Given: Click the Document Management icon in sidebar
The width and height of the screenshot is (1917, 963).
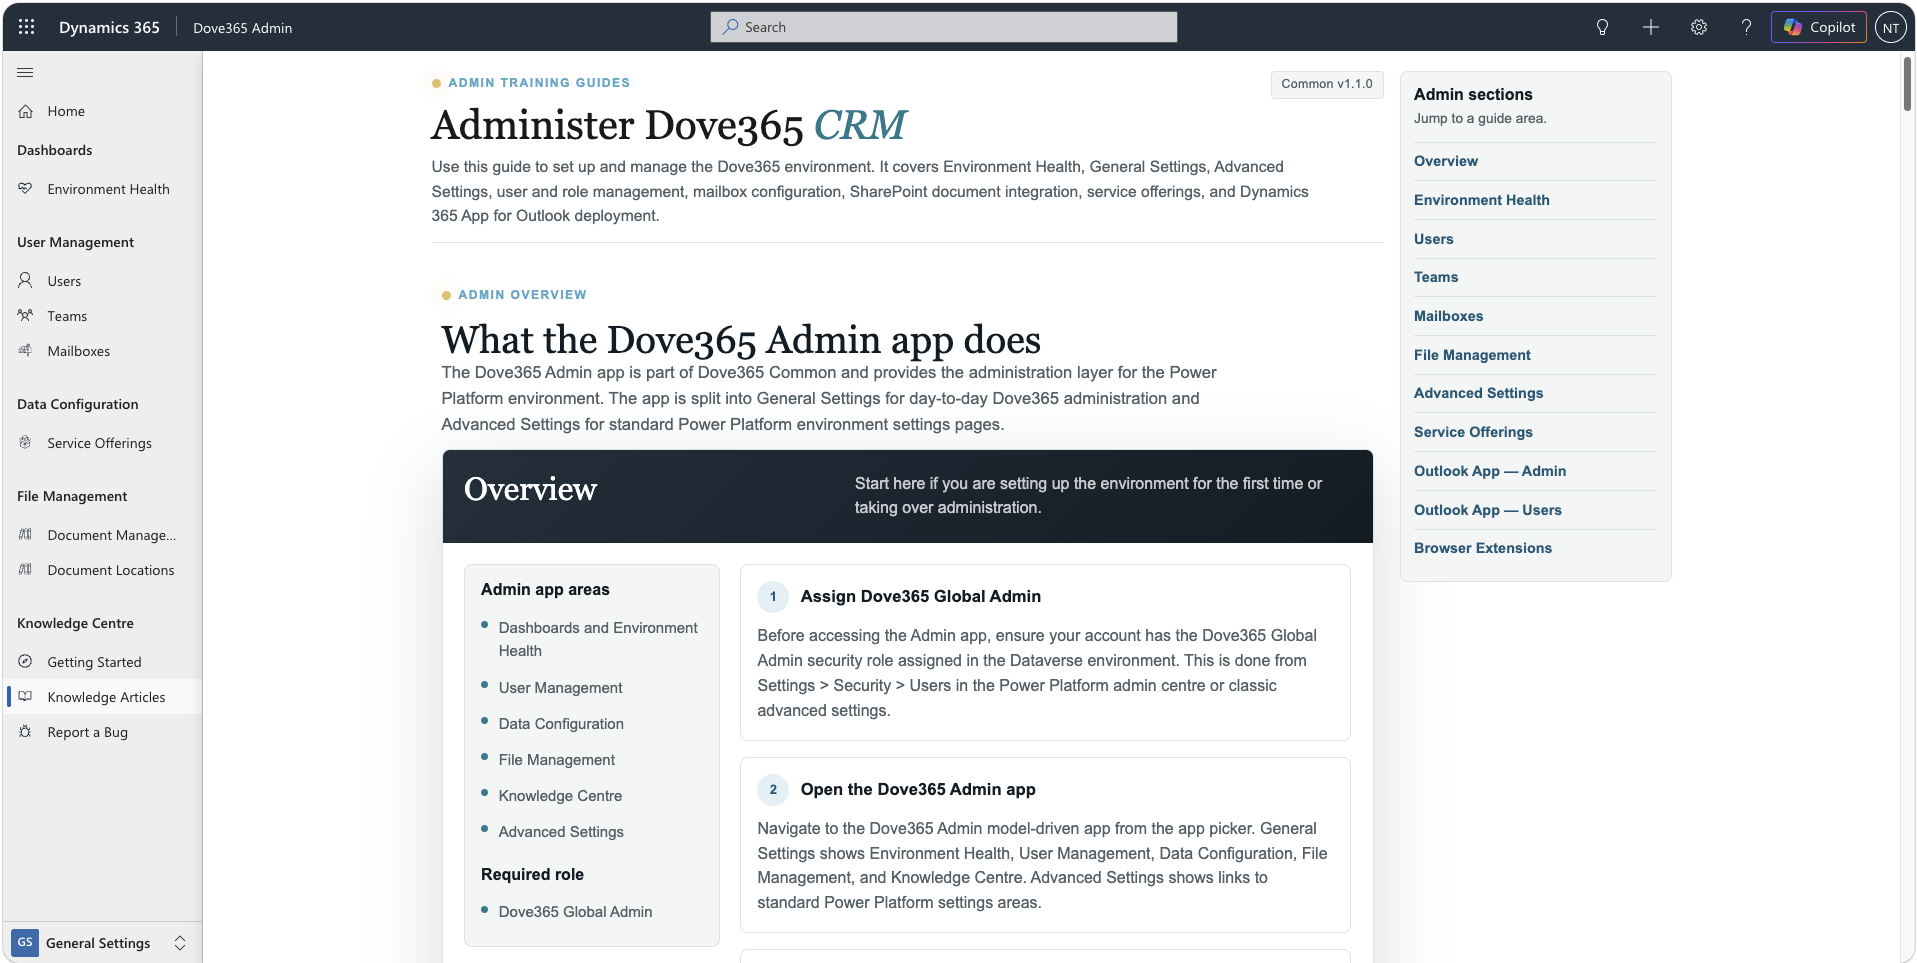Looking at the screenshot, I should [26, 535].
